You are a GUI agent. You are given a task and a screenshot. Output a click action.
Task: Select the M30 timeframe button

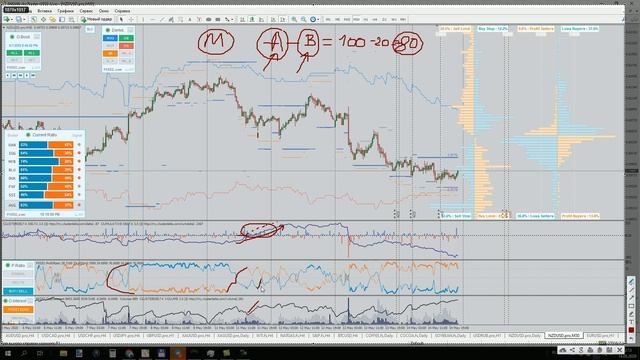356,19
